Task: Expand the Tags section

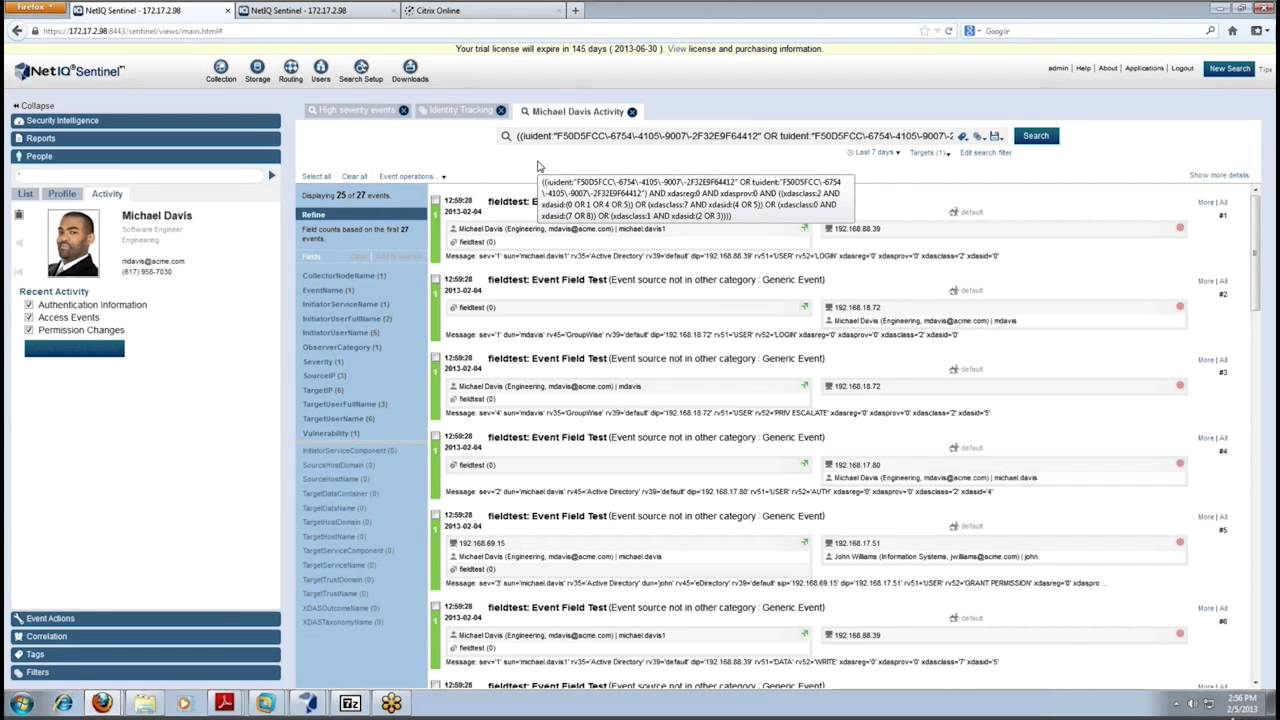Action: (x=146, y=655)
